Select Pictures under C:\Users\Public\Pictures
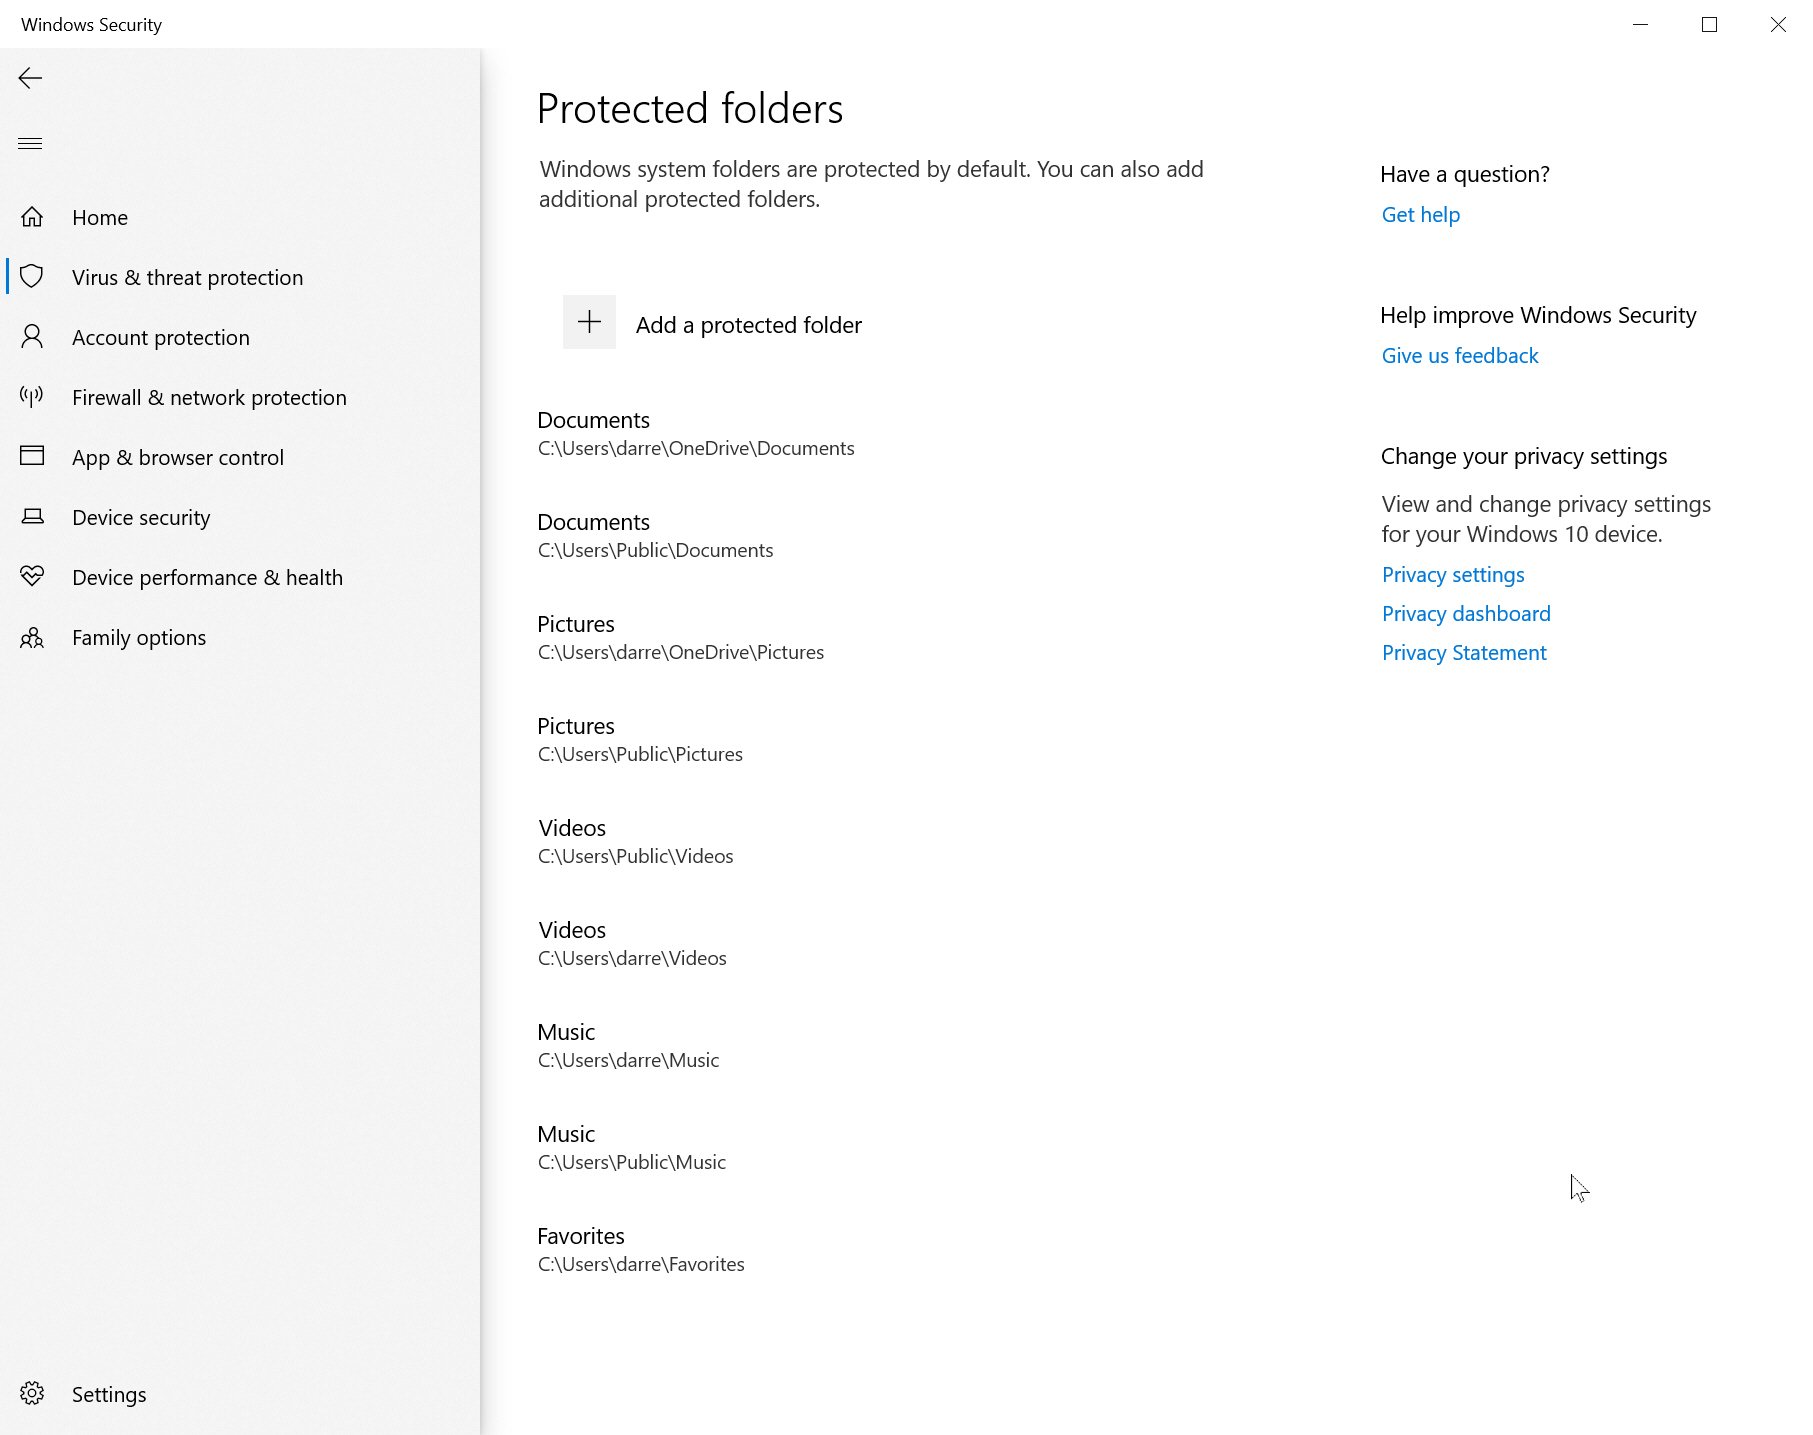The width and height of the screenshot is (1813, 1435). coord(640,740)
